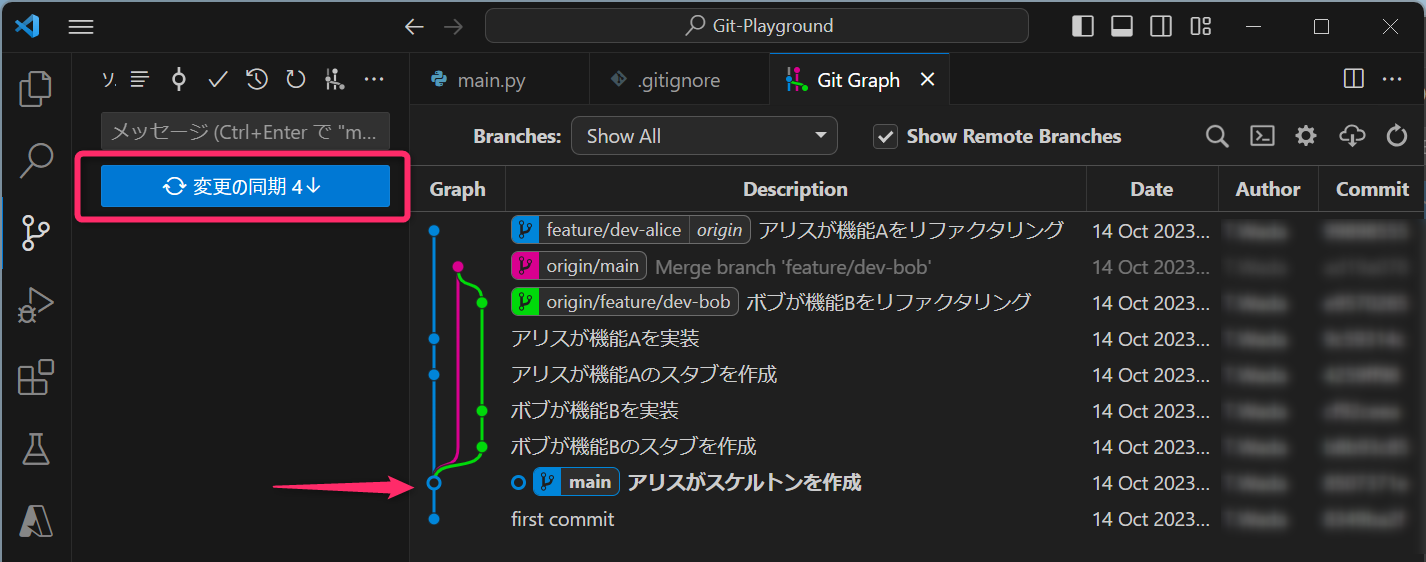Click the commit message input field

coord(245,132)
